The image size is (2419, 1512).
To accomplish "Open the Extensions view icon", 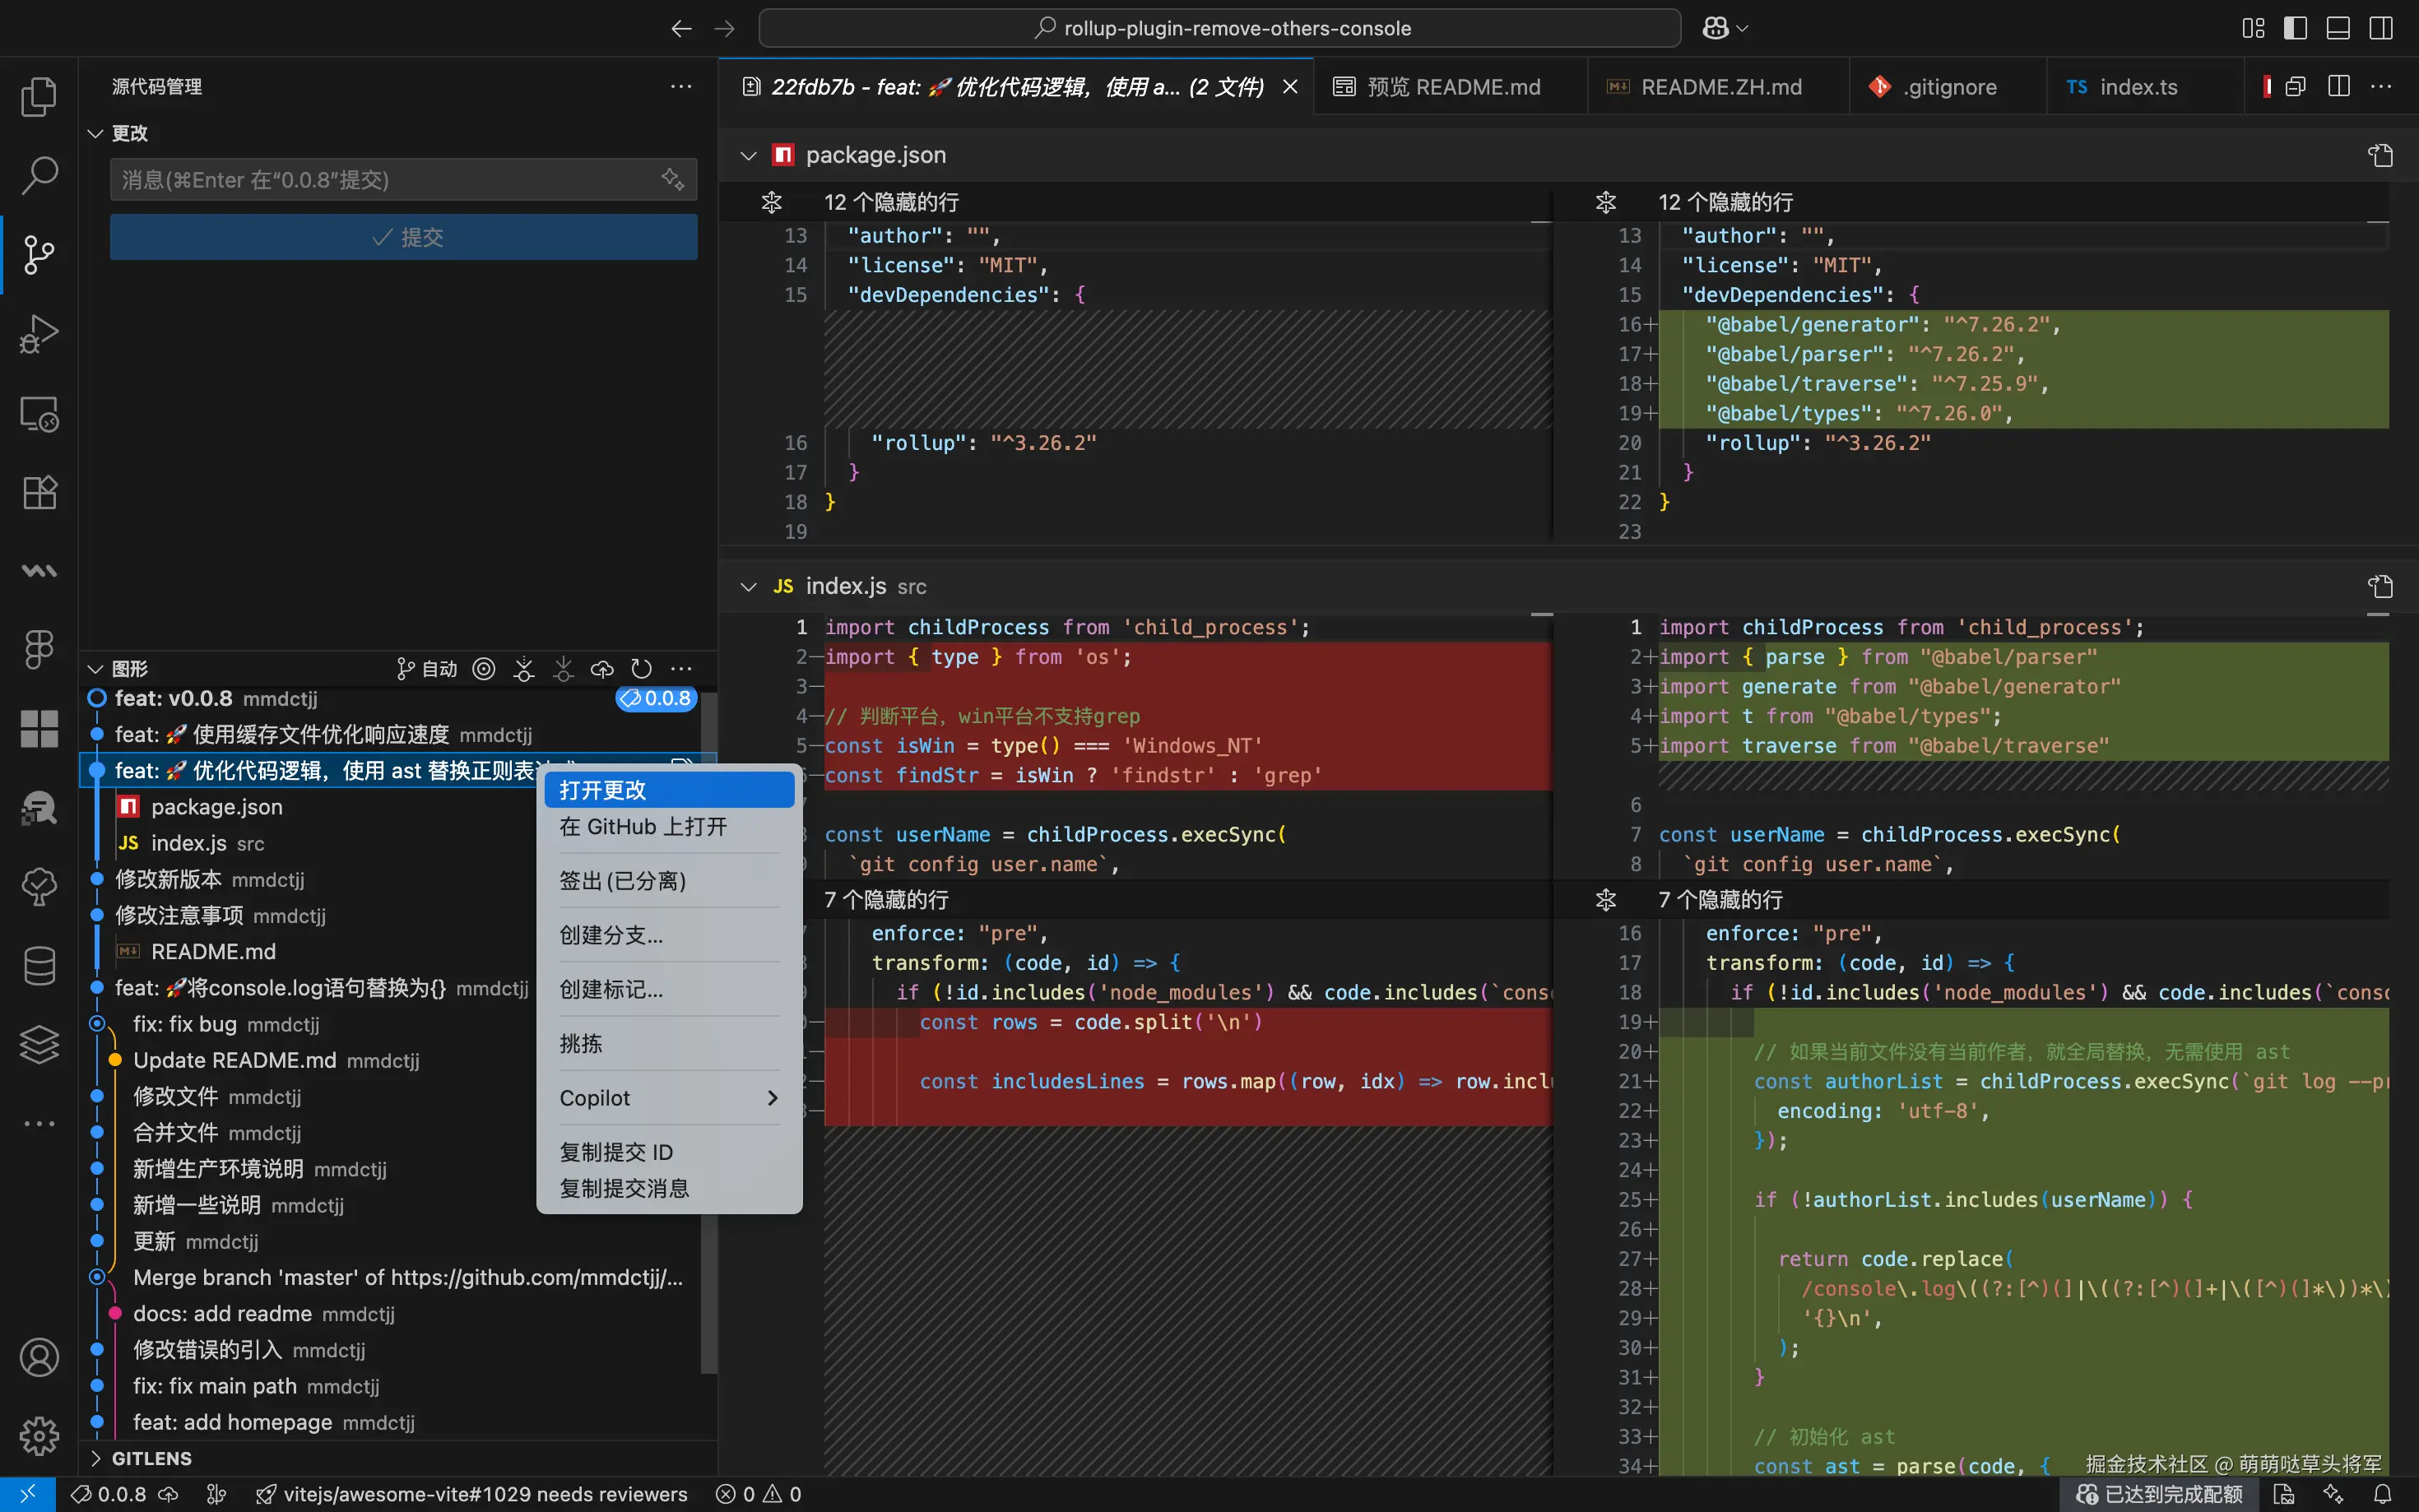I will click(x=39, y=492).
